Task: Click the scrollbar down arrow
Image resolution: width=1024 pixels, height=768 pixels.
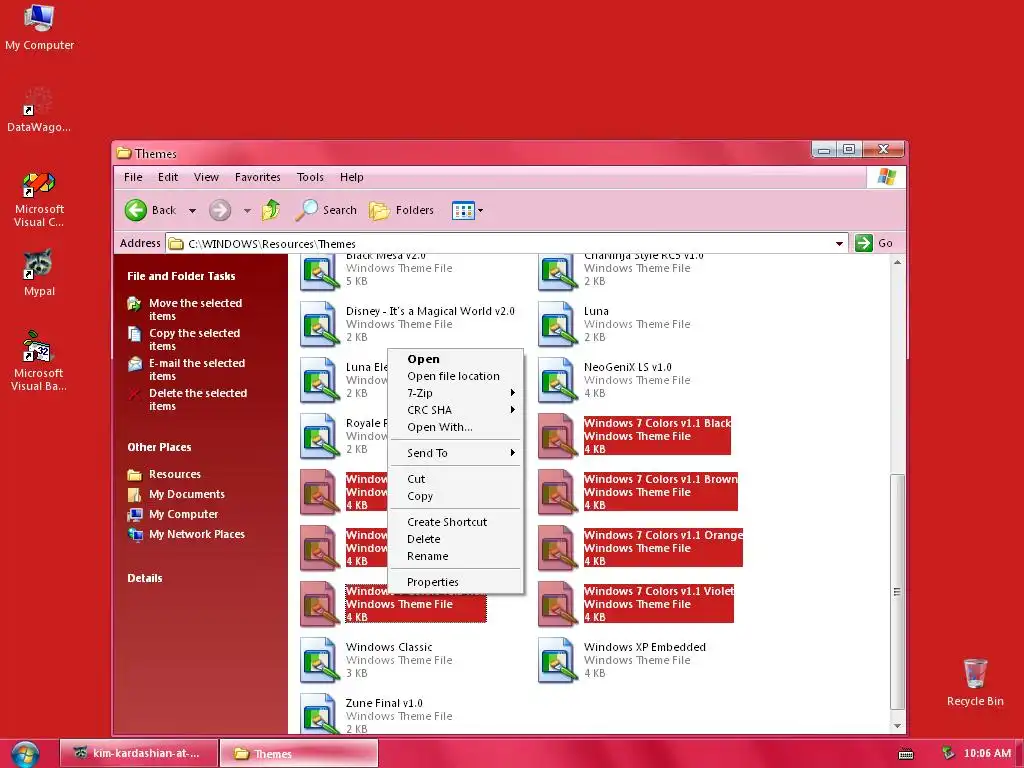Action: 897,726
